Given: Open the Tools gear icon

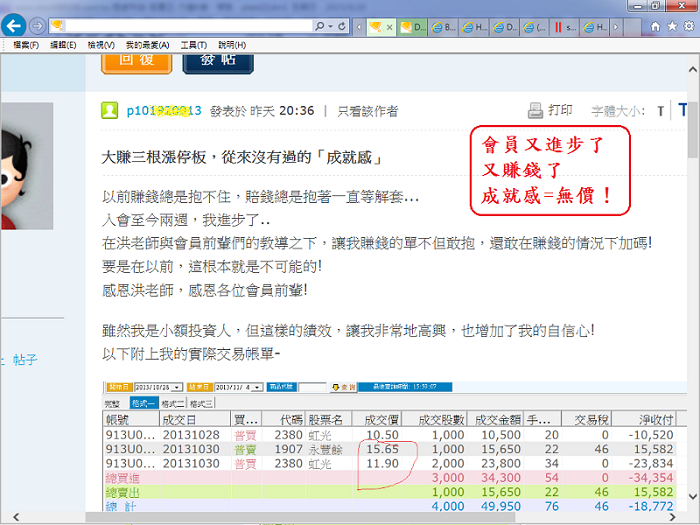Looking at the screenshot, I should point(689,26).
